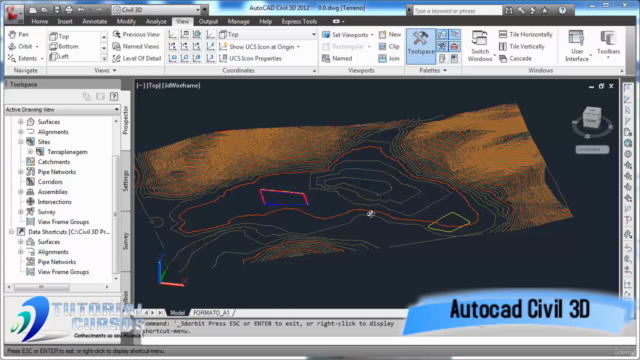Open the Civil 3D workspace dropdown
The image size is (640, 360).
157,10
